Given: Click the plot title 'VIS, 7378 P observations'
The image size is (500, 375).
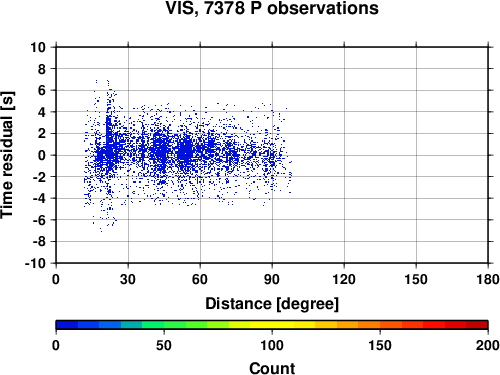Looking at the screenshot, I should coord(272,8).
